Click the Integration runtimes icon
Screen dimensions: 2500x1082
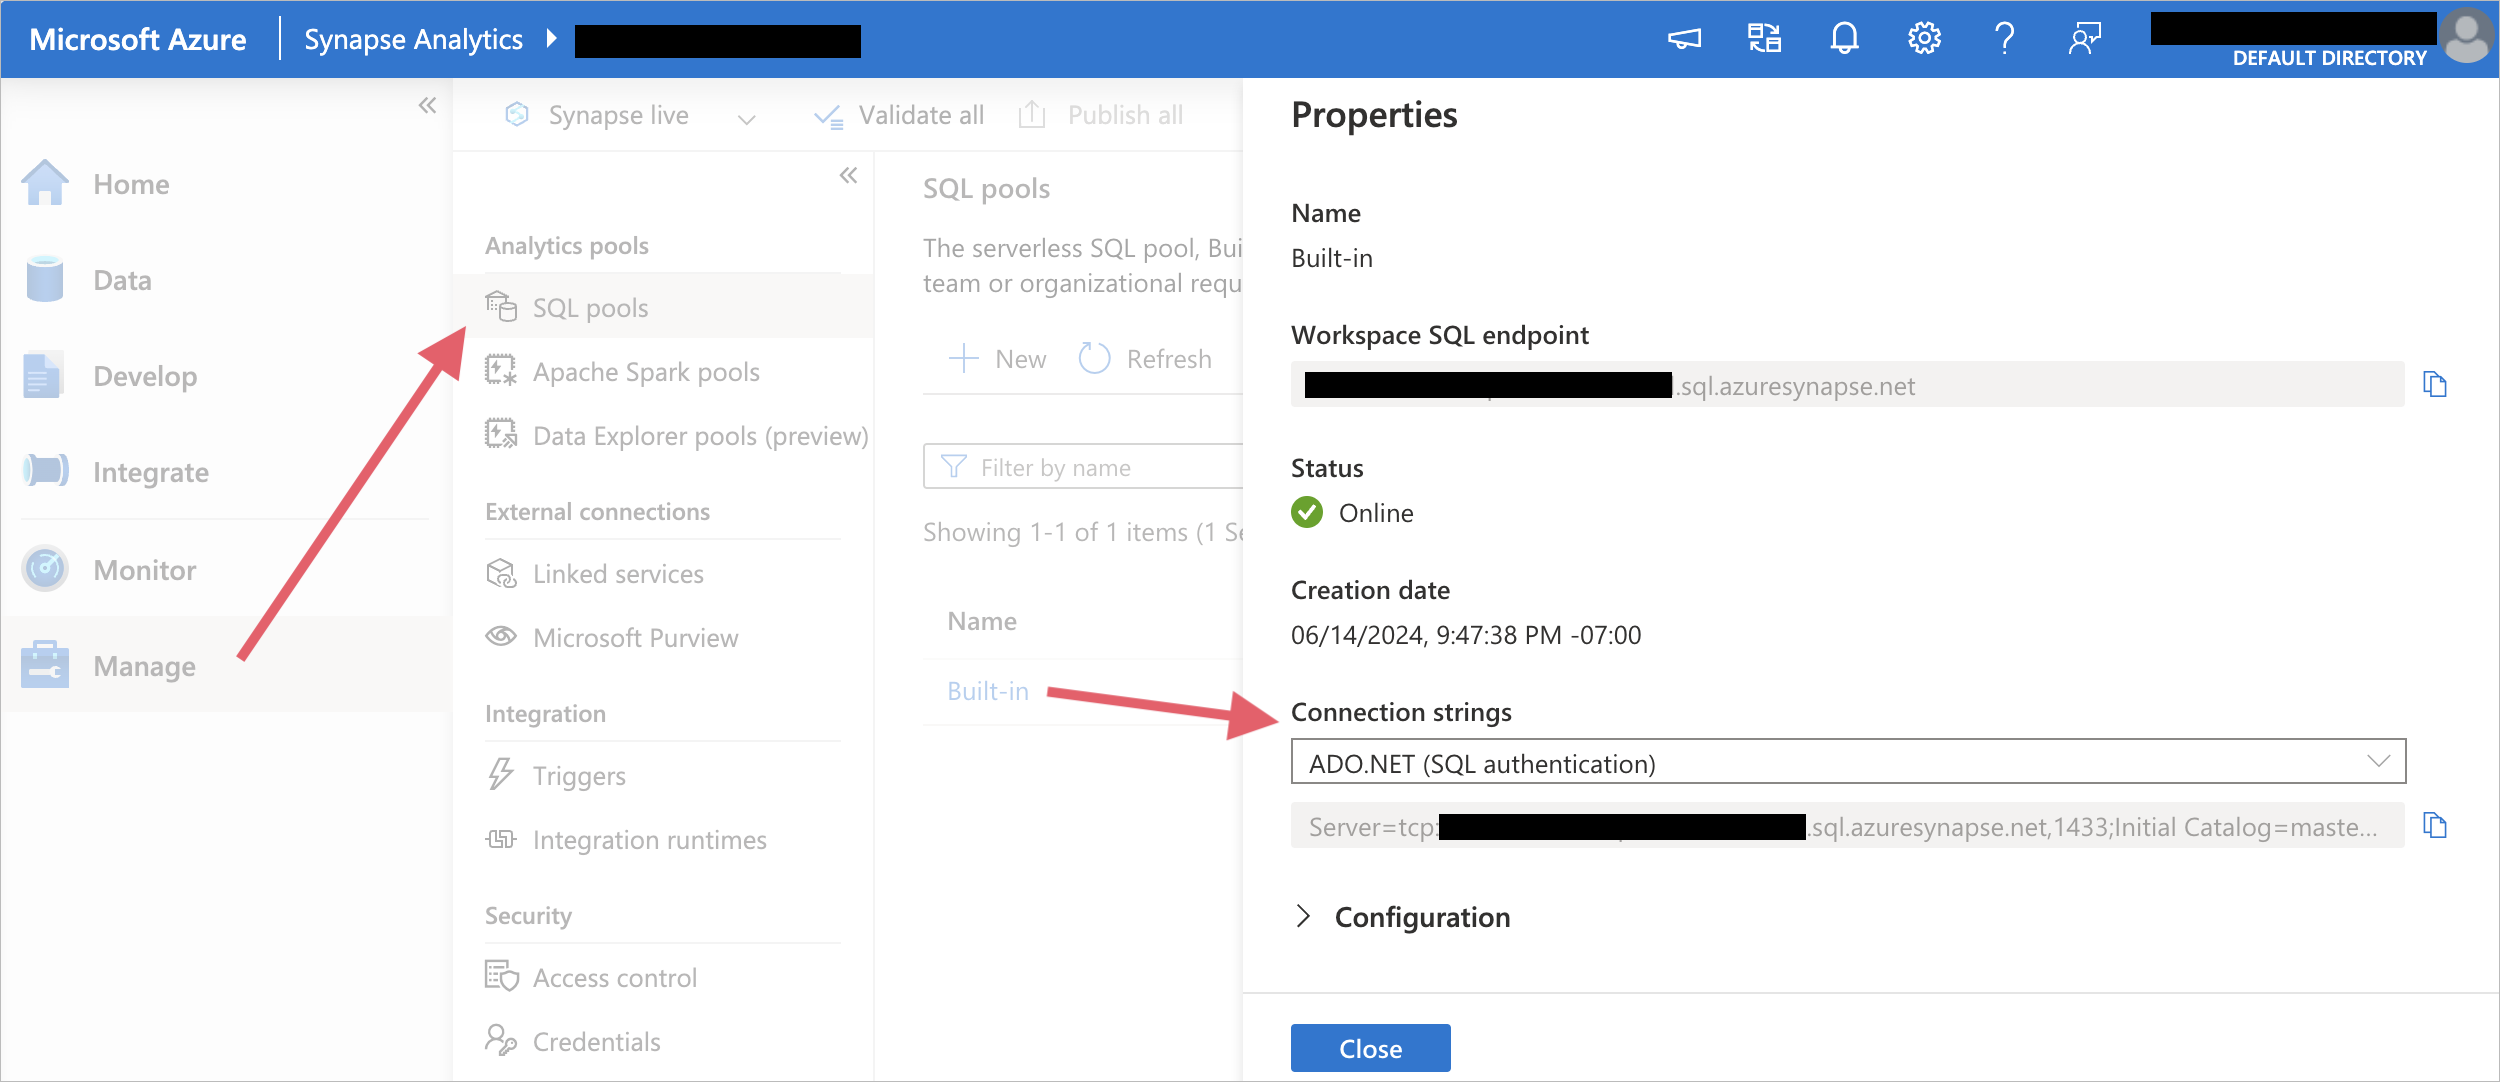point(500,839)
